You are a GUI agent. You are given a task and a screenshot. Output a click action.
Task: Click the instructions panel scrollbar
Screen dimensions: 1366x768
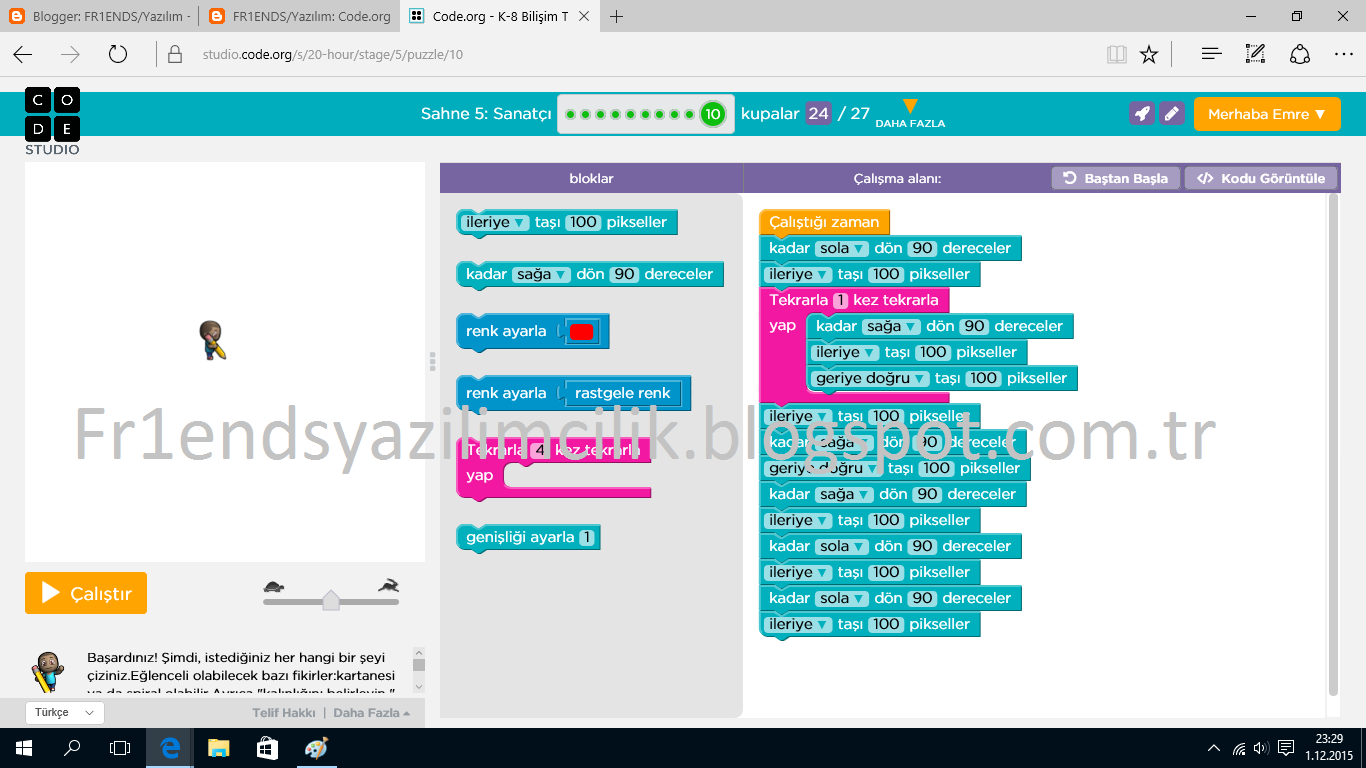(x=419, y=670)
